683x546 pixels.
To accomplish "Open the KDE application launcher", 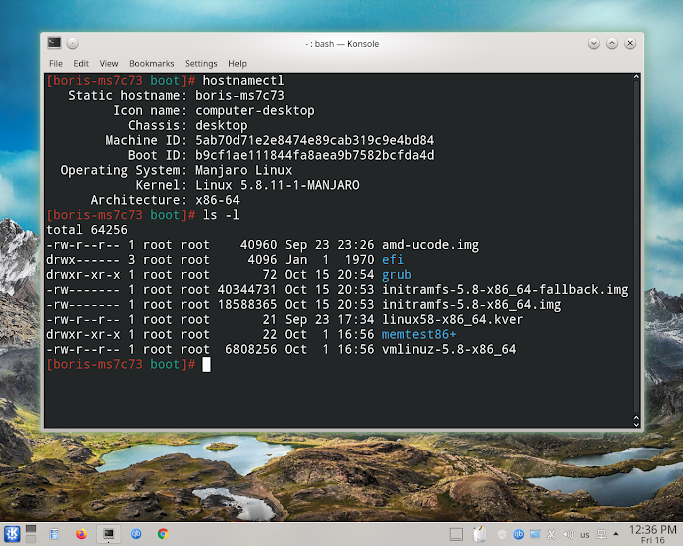I will point(12,534).
